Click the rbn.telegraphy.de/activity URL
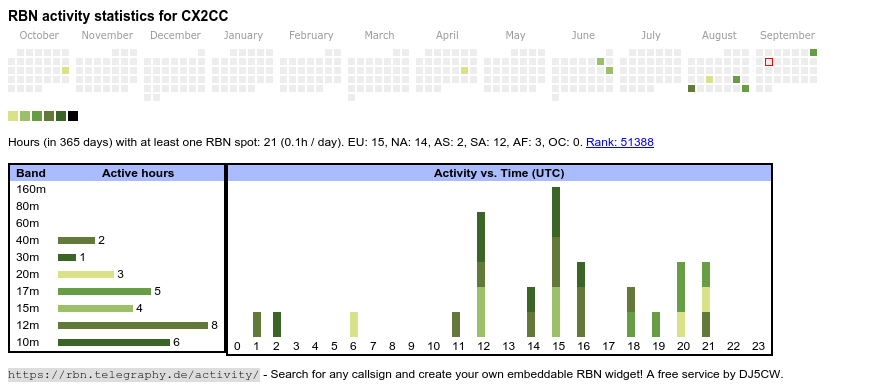This screenshot has height=390, width=870. point(134,374)
